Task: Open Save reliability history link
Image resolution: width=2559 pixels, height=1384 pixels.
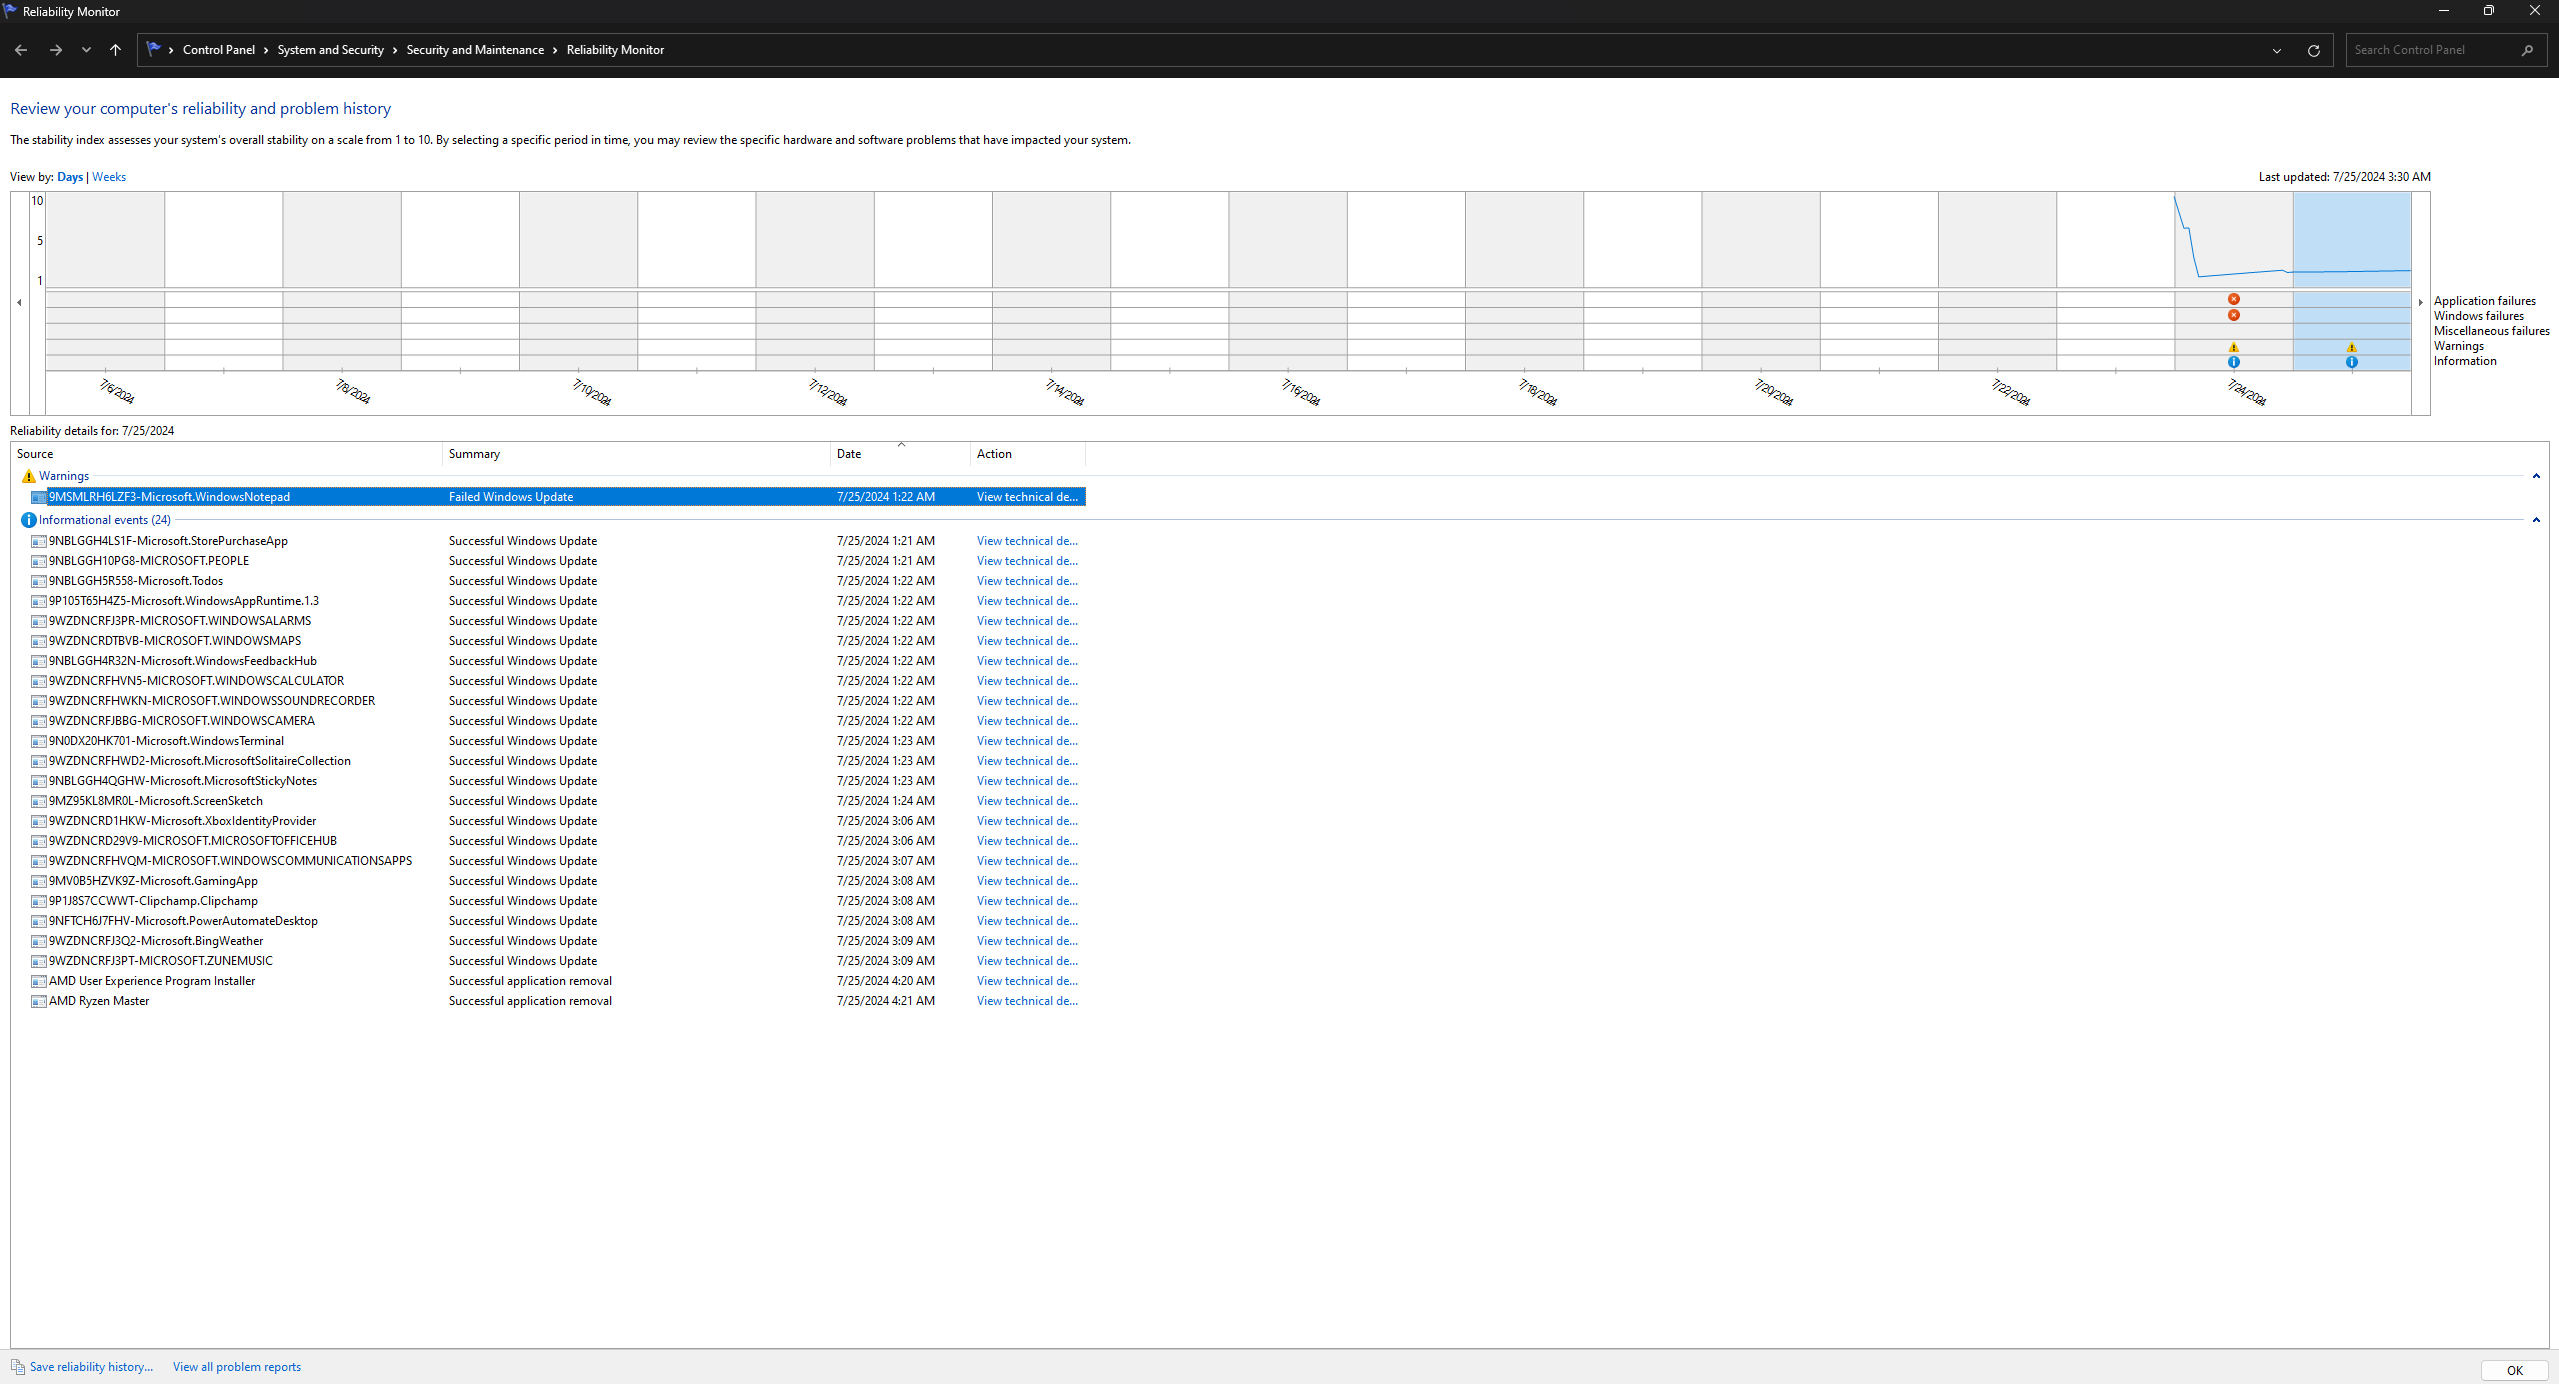Action: click(91, 1367)
